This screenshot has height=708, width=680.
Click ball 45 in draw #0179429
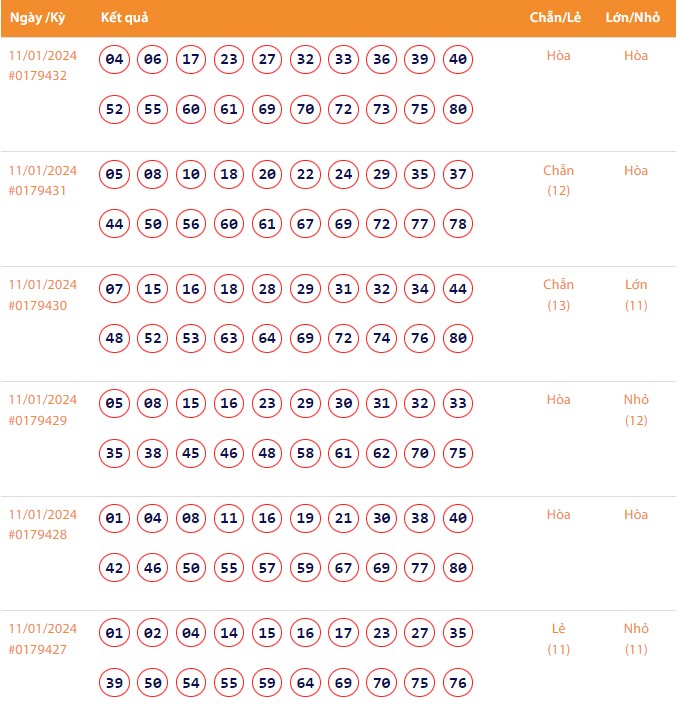(x=191, y=454)
